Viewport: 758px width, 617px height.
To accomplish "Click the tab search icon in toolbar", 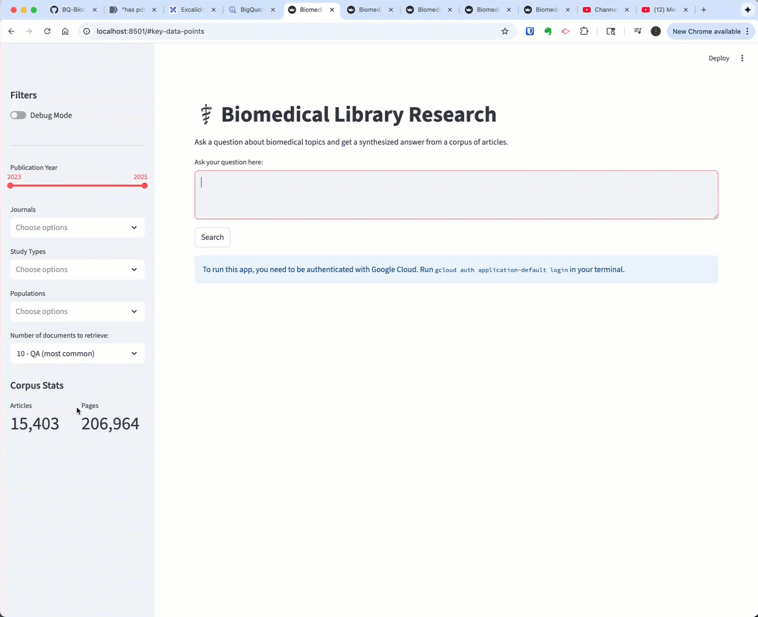I will [x=611, y=31].
